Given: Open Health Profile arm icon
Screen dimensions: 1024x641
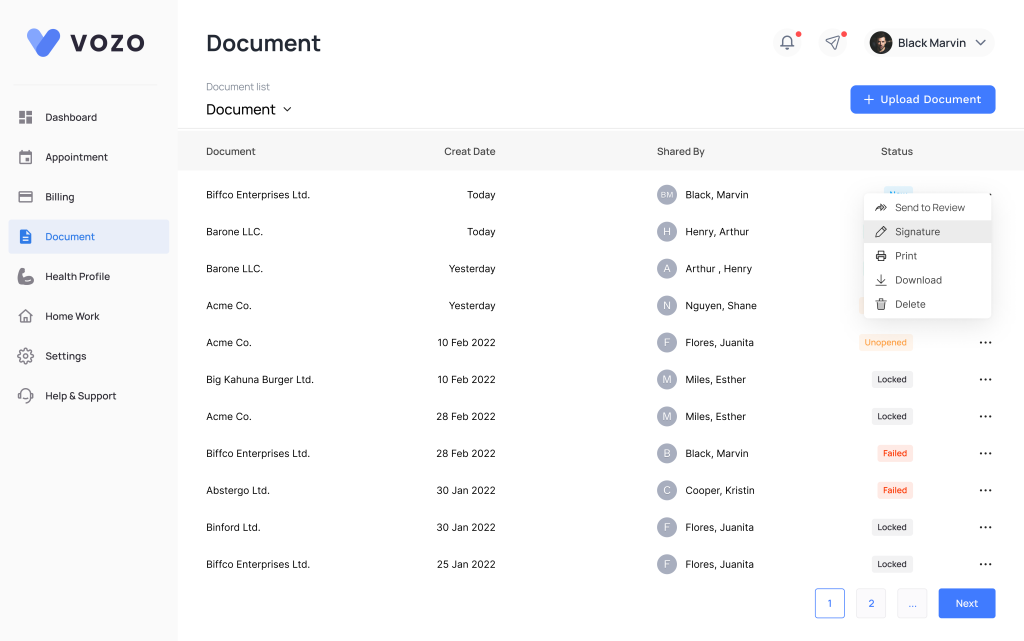Looking at the screenshot, I should [x=26, y=276].
